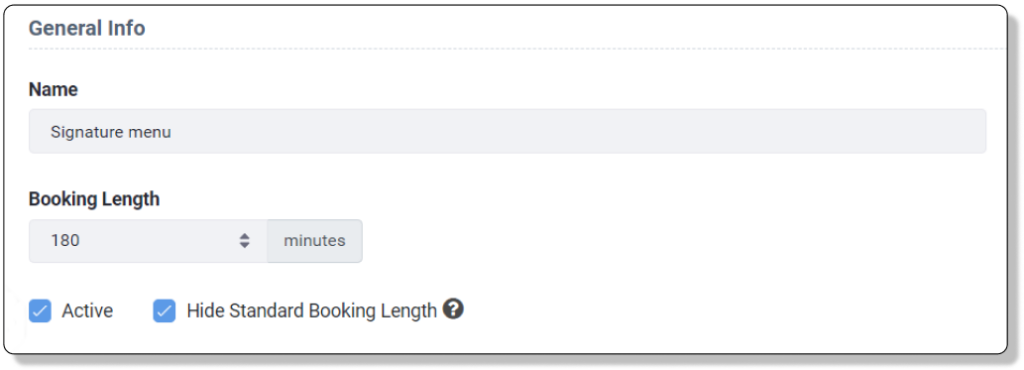Click the 'Active' label text
This screenshot has height=370, width=1024.
click(x=88, y=311)
